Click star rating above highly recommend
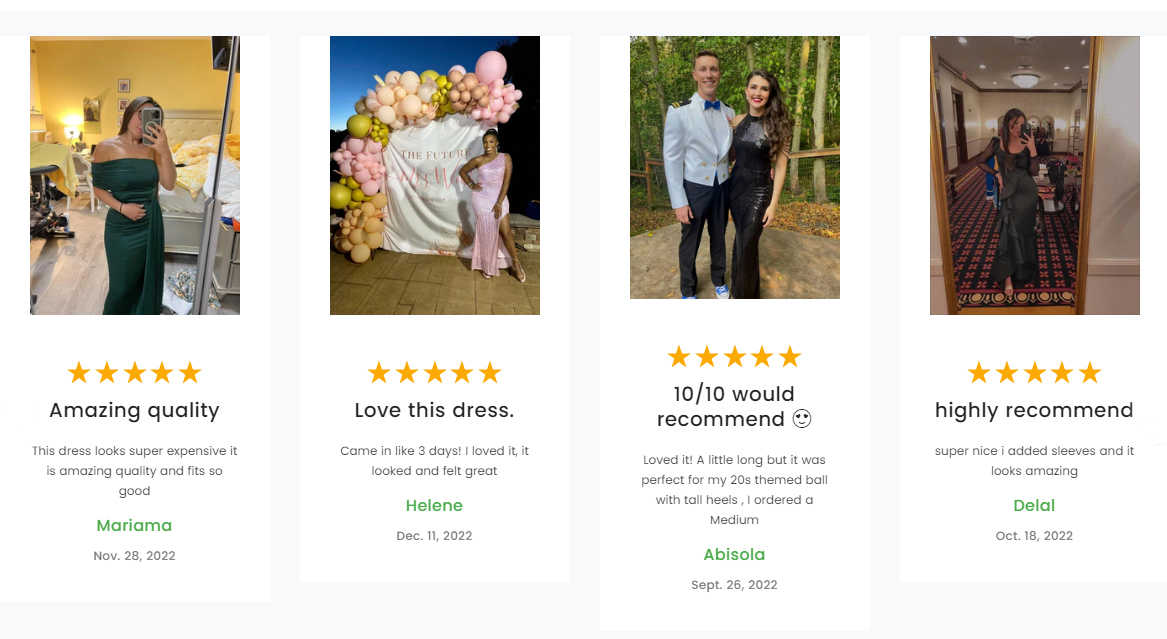 point(1035,372)
